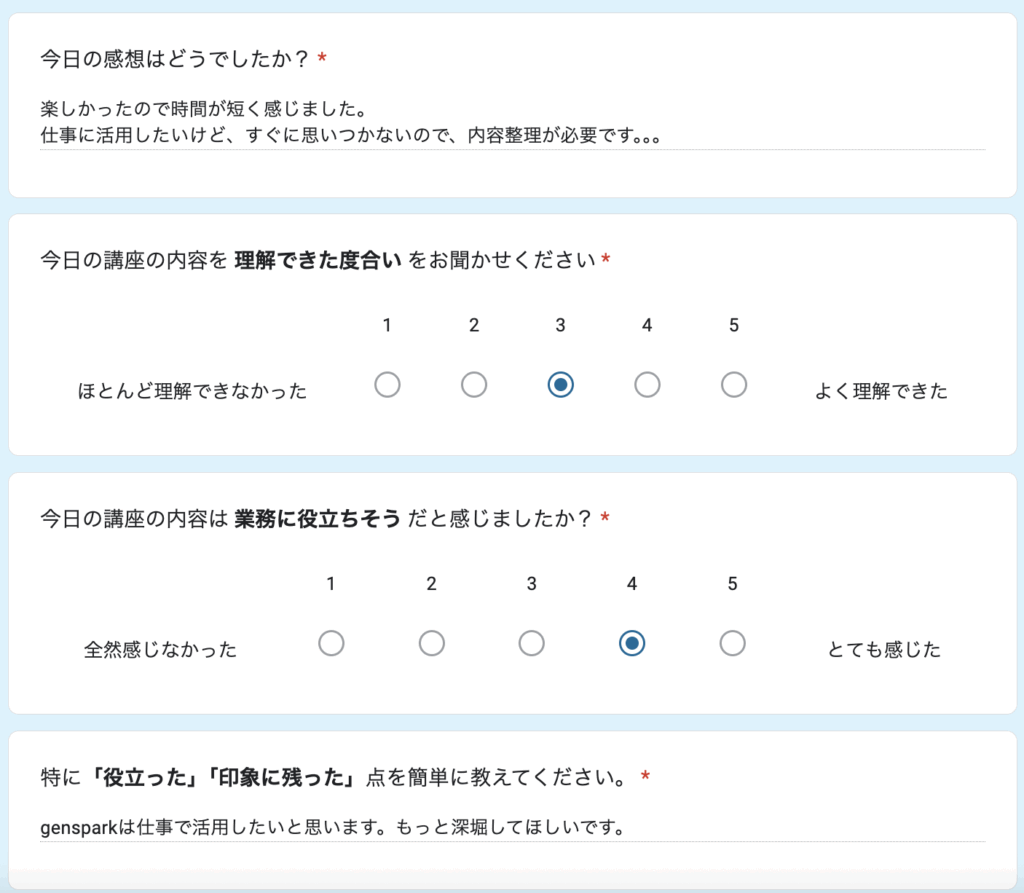Select rating 1 for 業務に役立ちそう
This screenshot has width=1024, height=893.
pos(331,644)
